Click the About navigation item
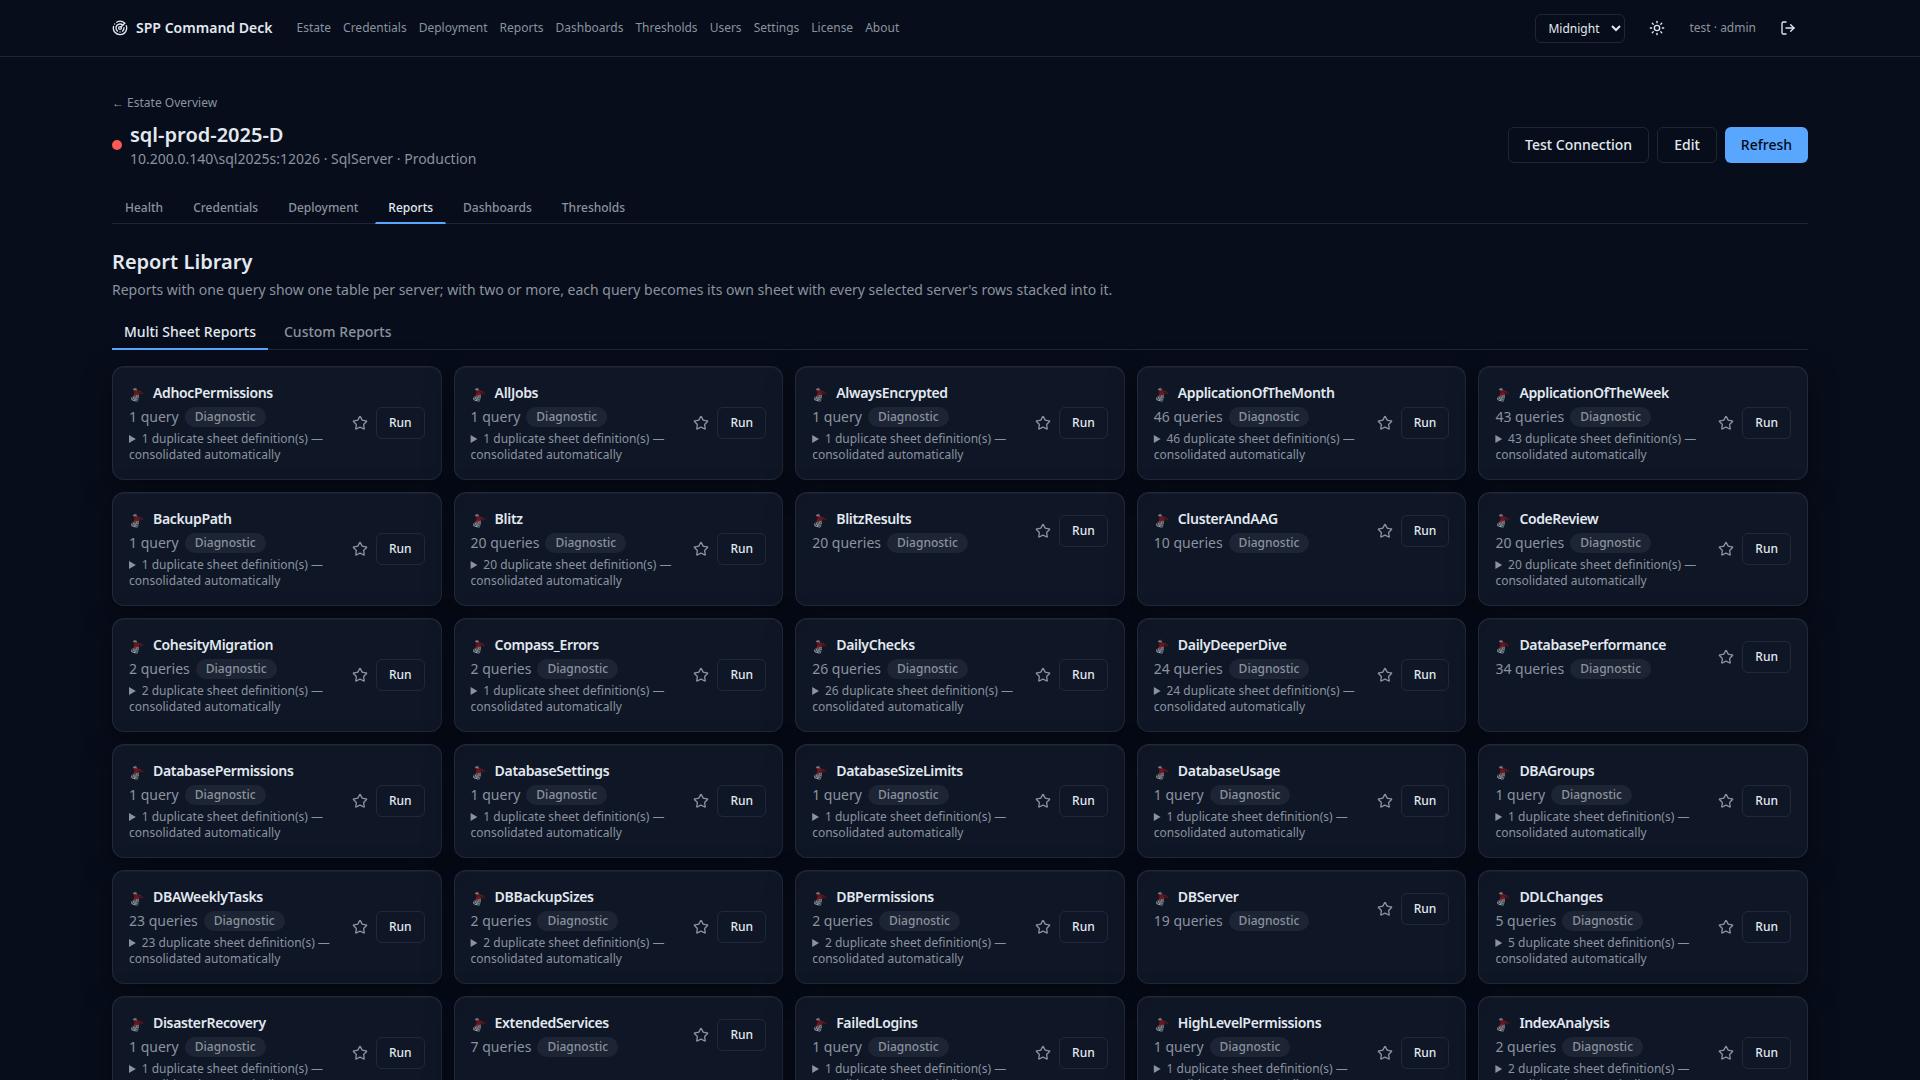This screenshot has height=1080, width=1920. [882, 28]
